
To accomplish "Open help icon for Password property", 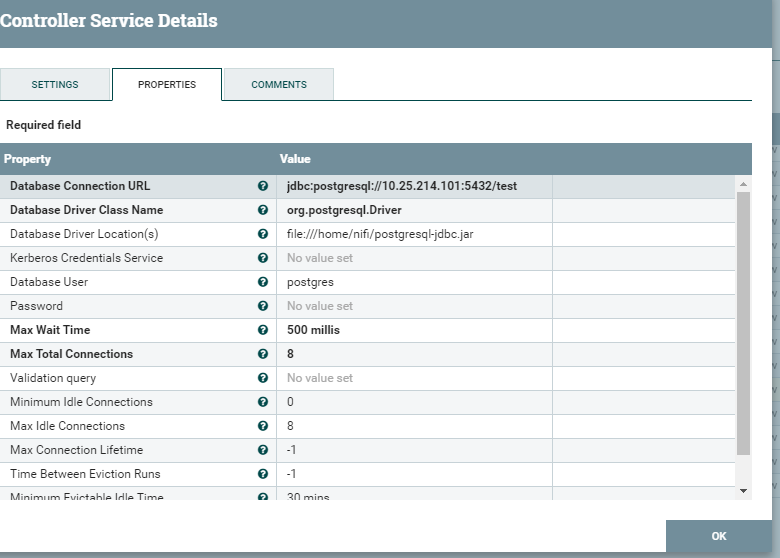I will point(263,306).
